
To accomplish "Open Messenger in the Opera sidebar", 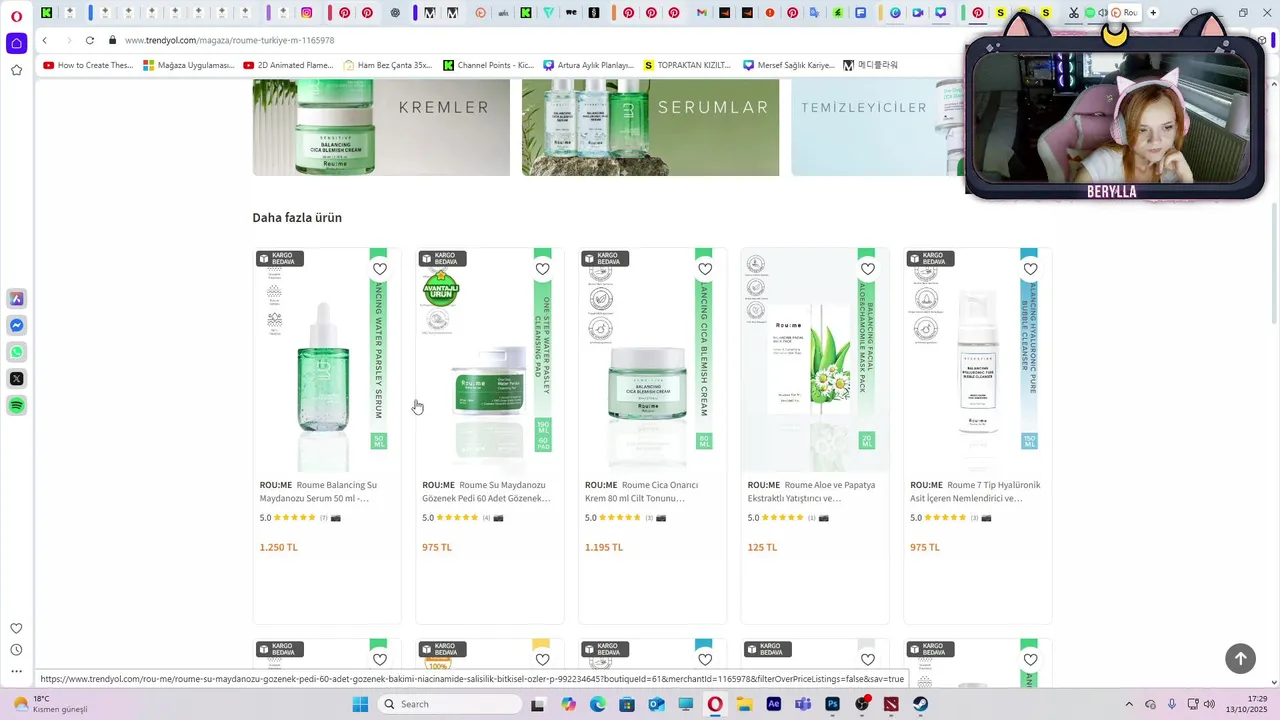I will (x=16, y=326).
